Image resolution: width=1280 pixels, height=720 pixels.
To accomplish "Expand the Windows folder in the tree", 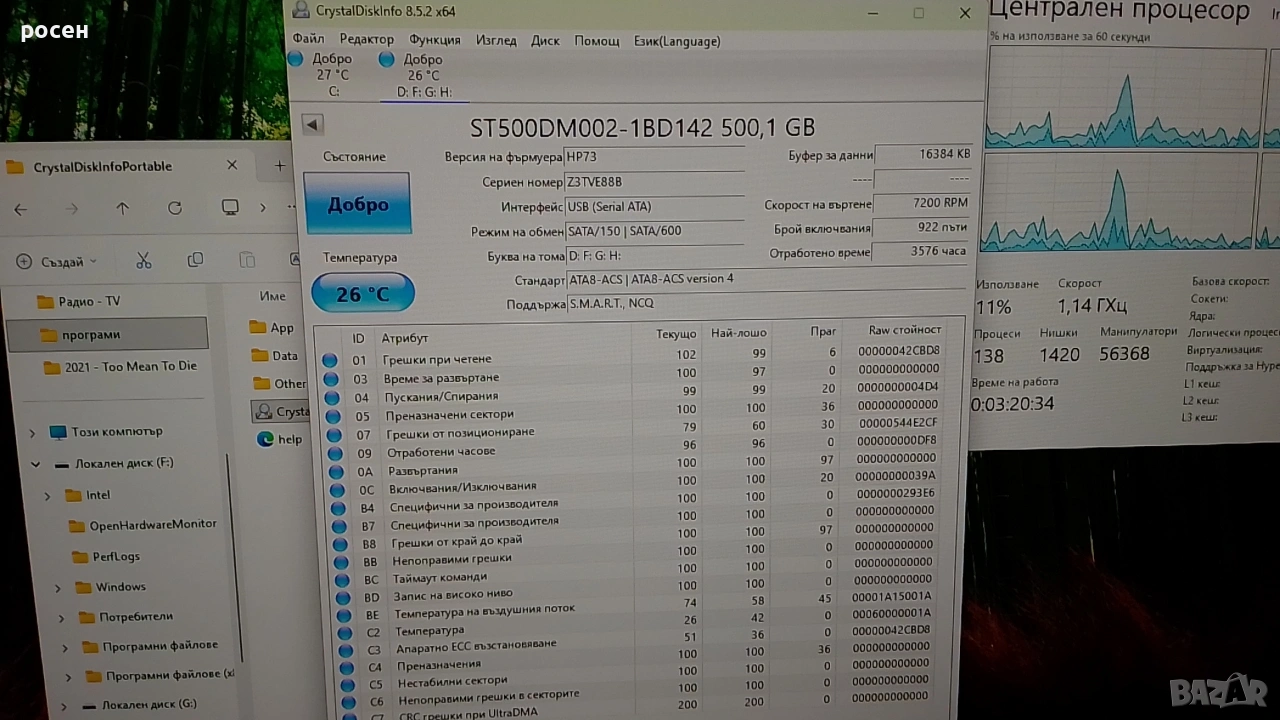I will coord(57,587).
